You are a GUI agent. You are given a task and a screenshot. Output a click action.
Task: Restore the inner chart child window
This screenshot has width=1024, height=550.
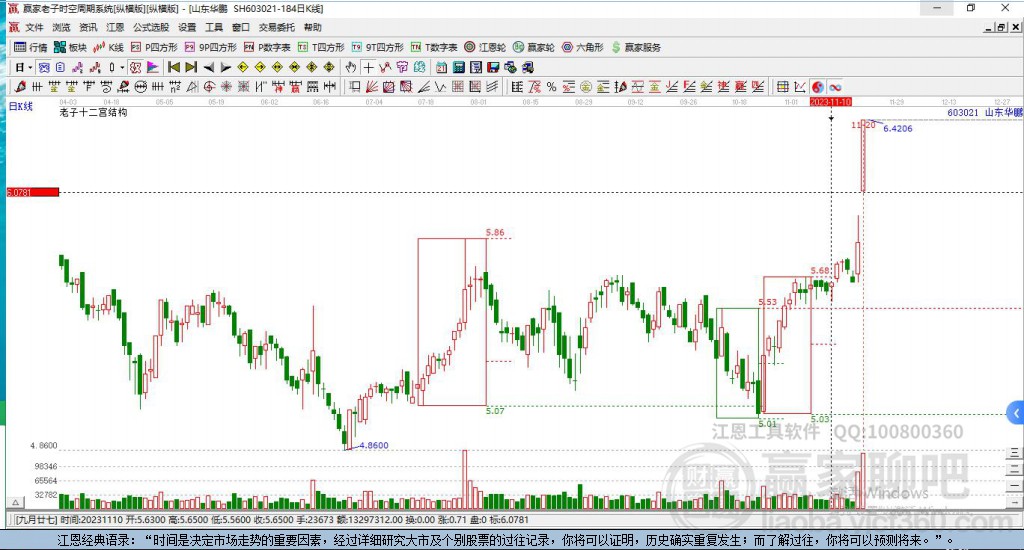pos(1000,27)
